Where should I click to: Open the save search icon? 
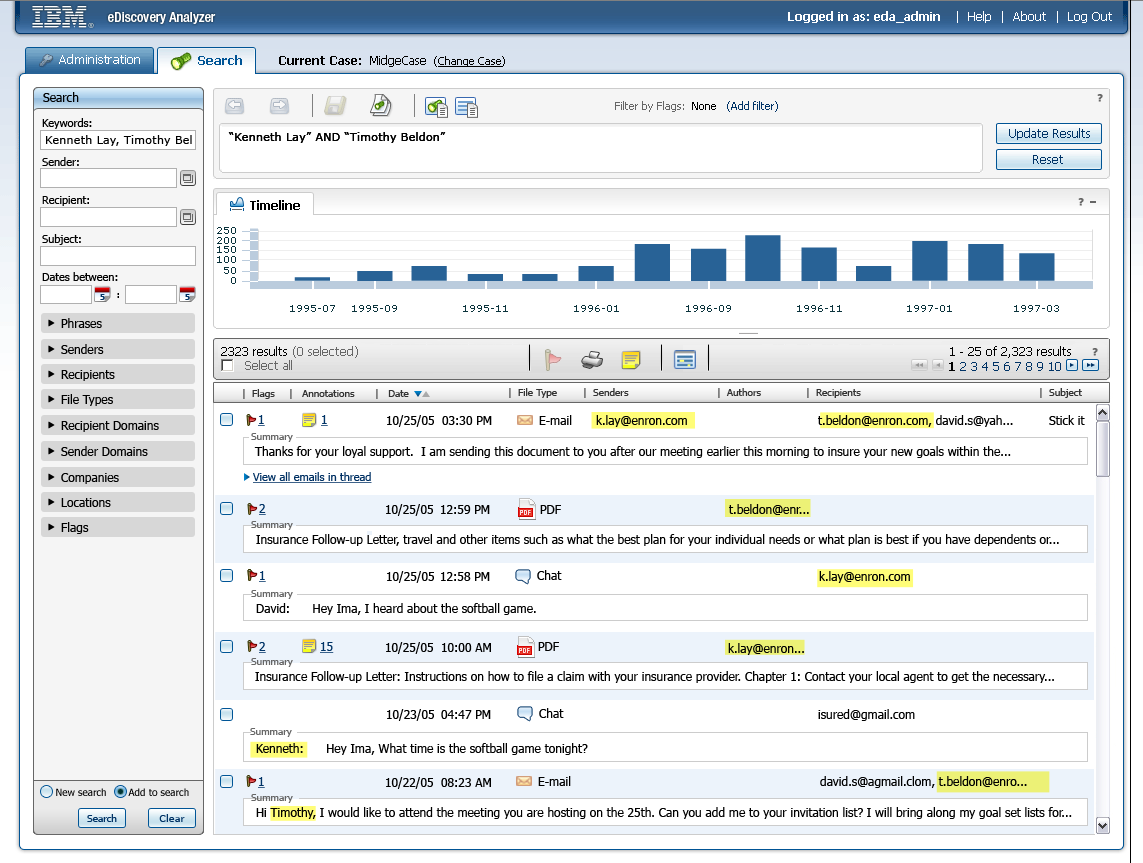coord(335,105)
